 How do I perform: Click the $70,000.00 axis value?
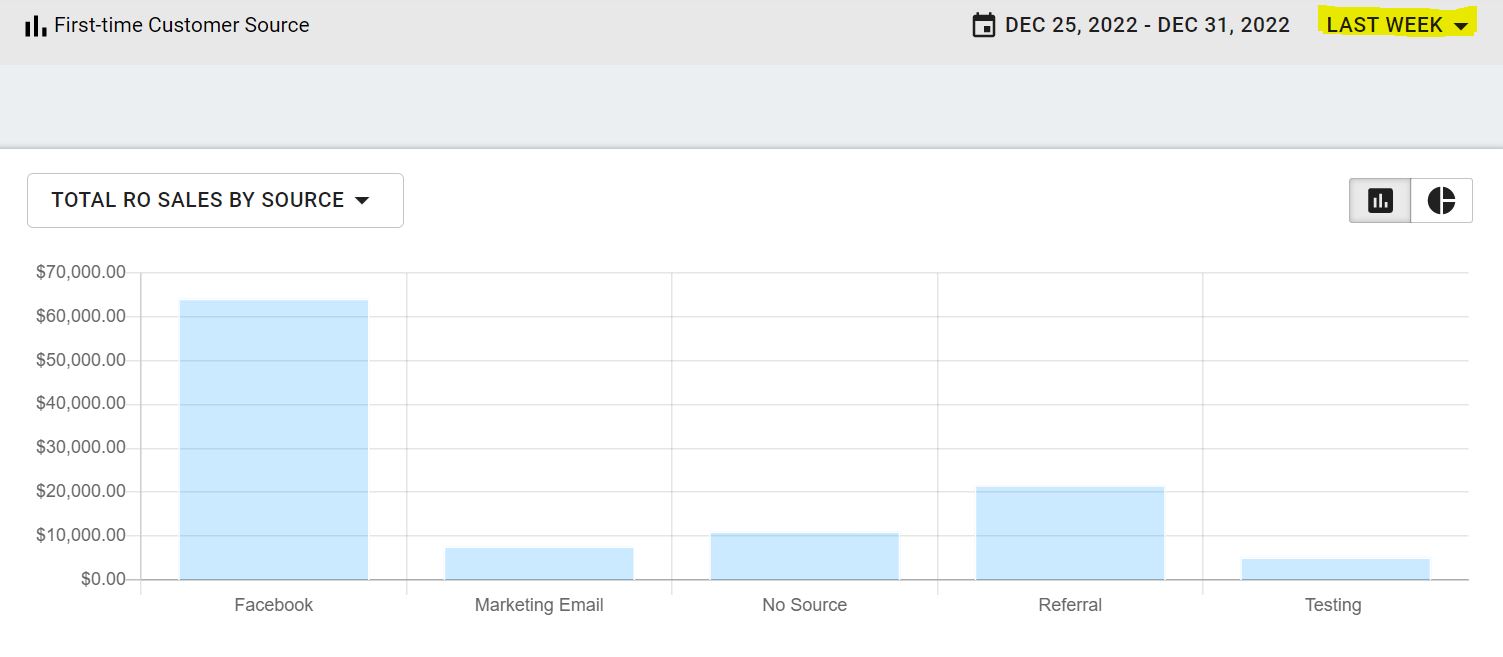(81, 272)
